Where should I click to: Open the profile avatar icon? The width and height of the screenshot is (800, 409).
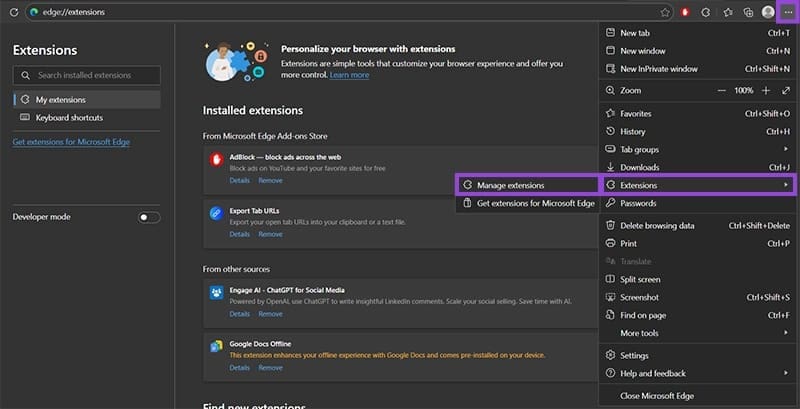pos(768,12)
